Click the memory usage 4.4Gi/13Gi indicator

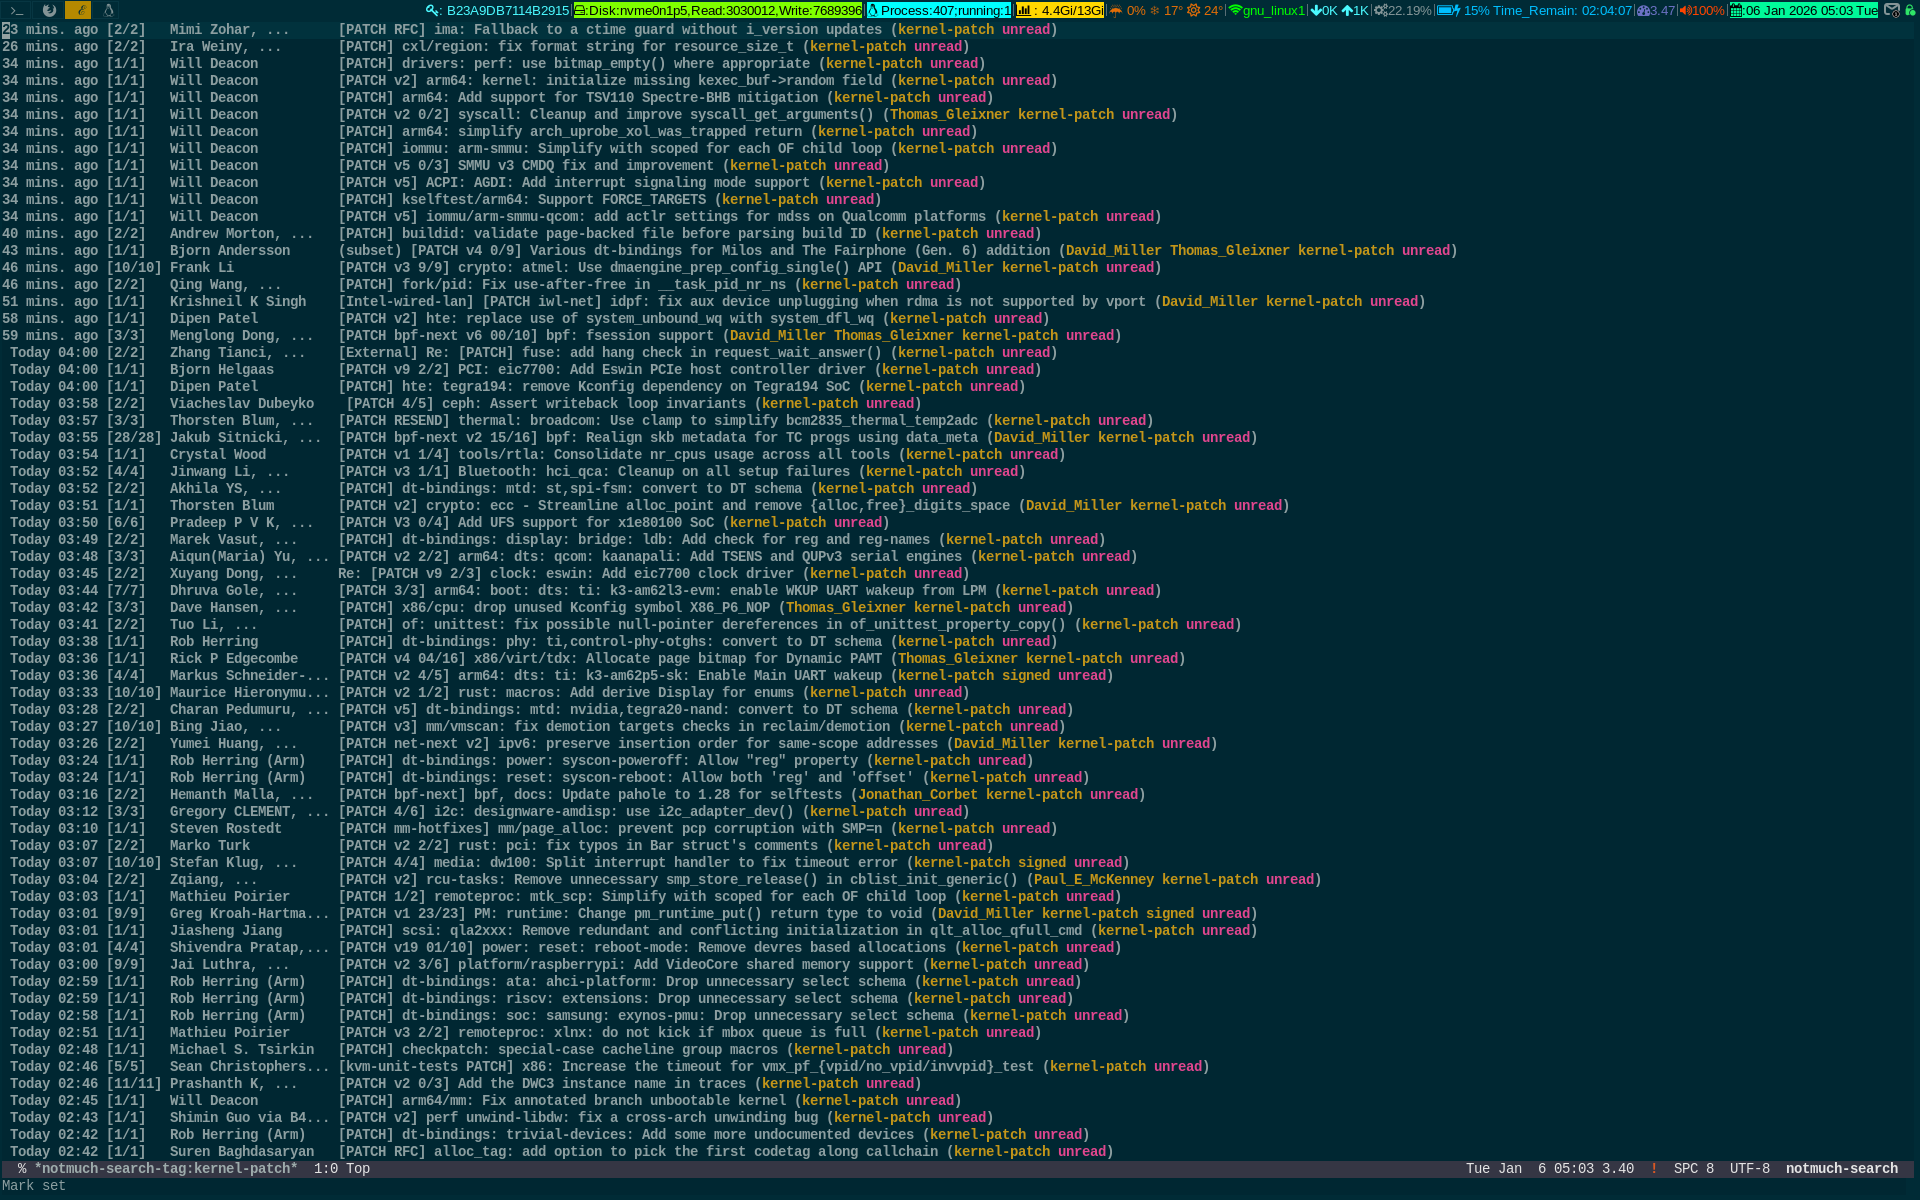(x=1060, y=10)
